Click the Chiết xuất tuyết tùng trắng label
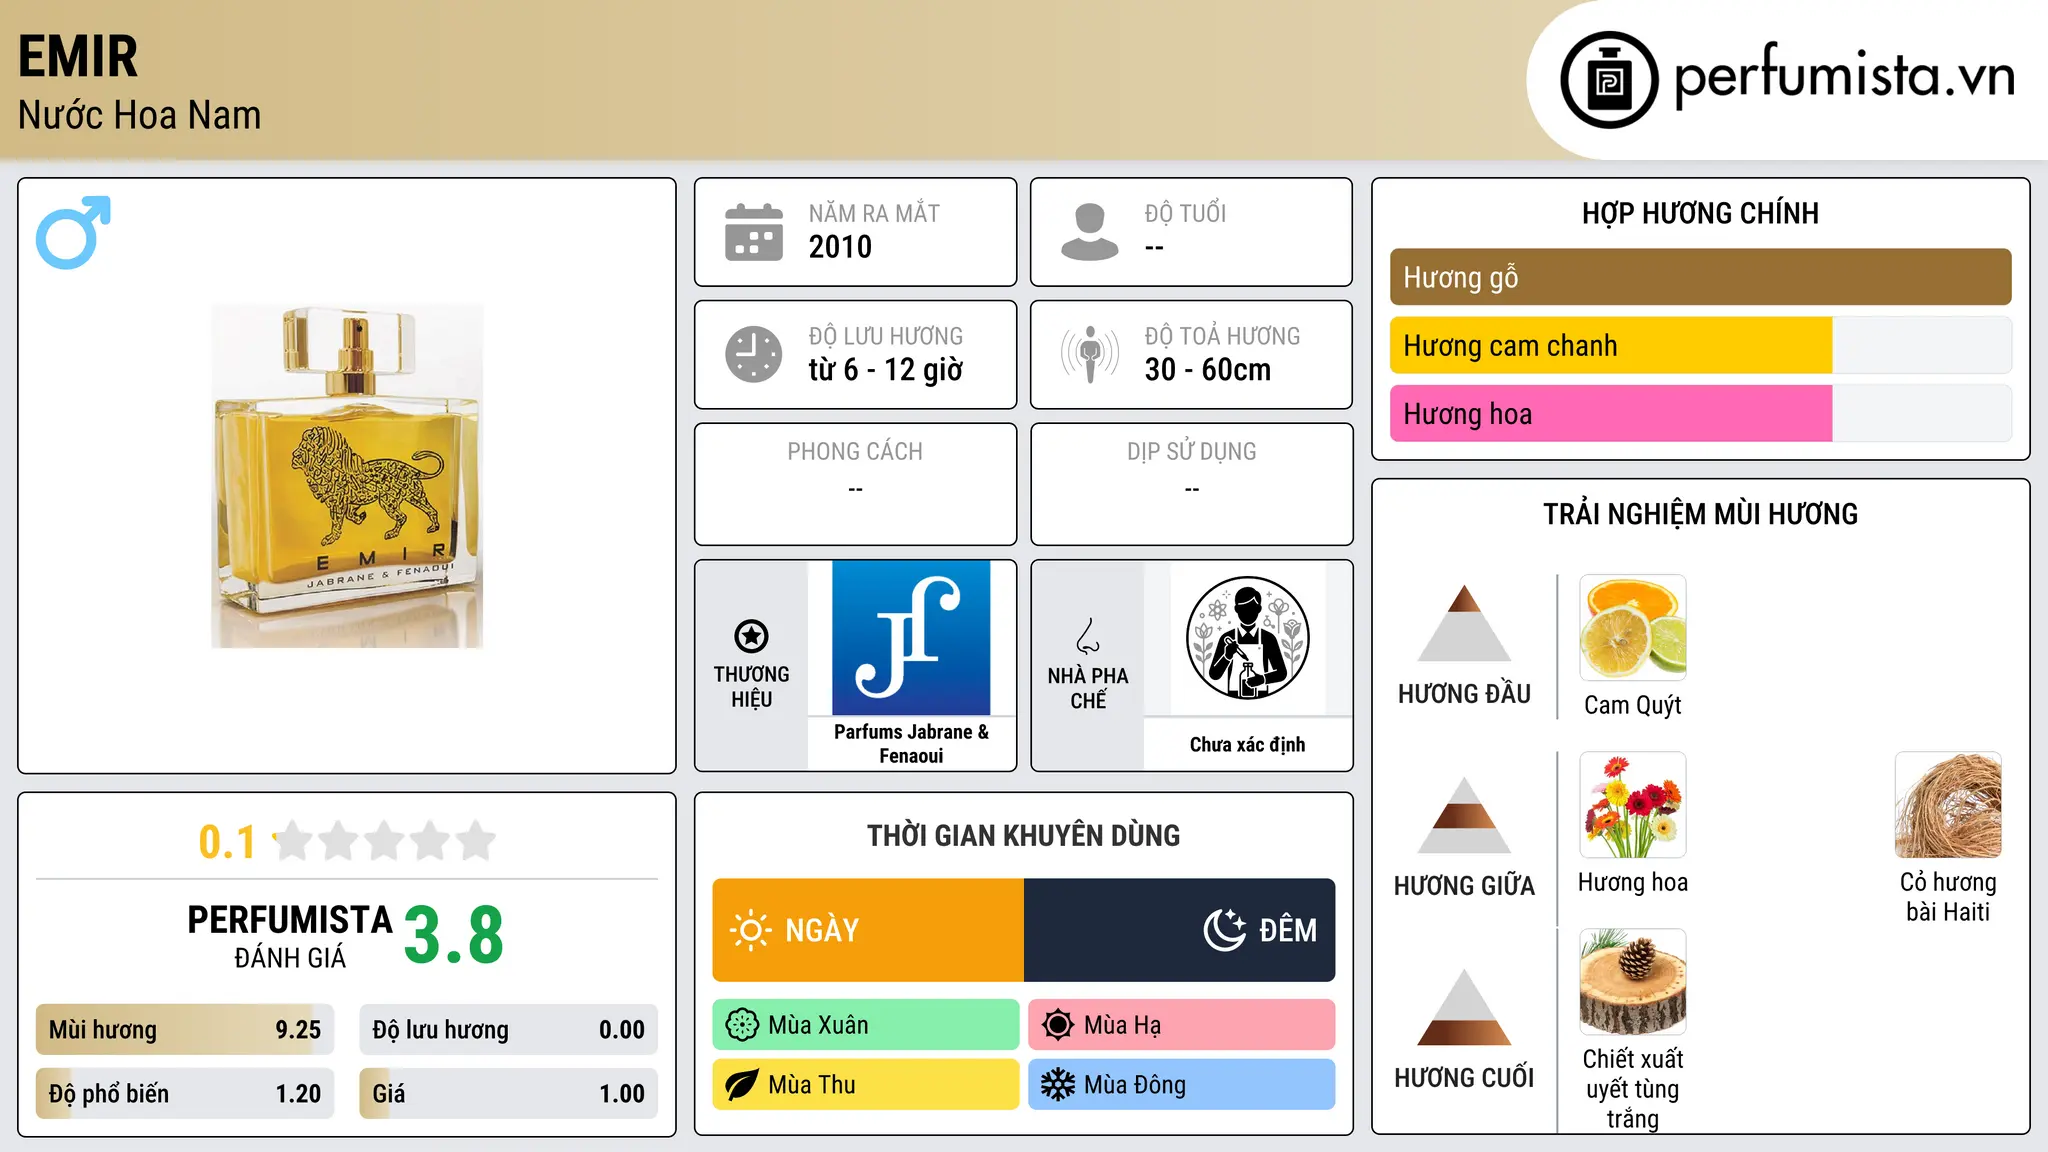The width and height of the screenshot is (2048, 1152). click(1633, 1089)
